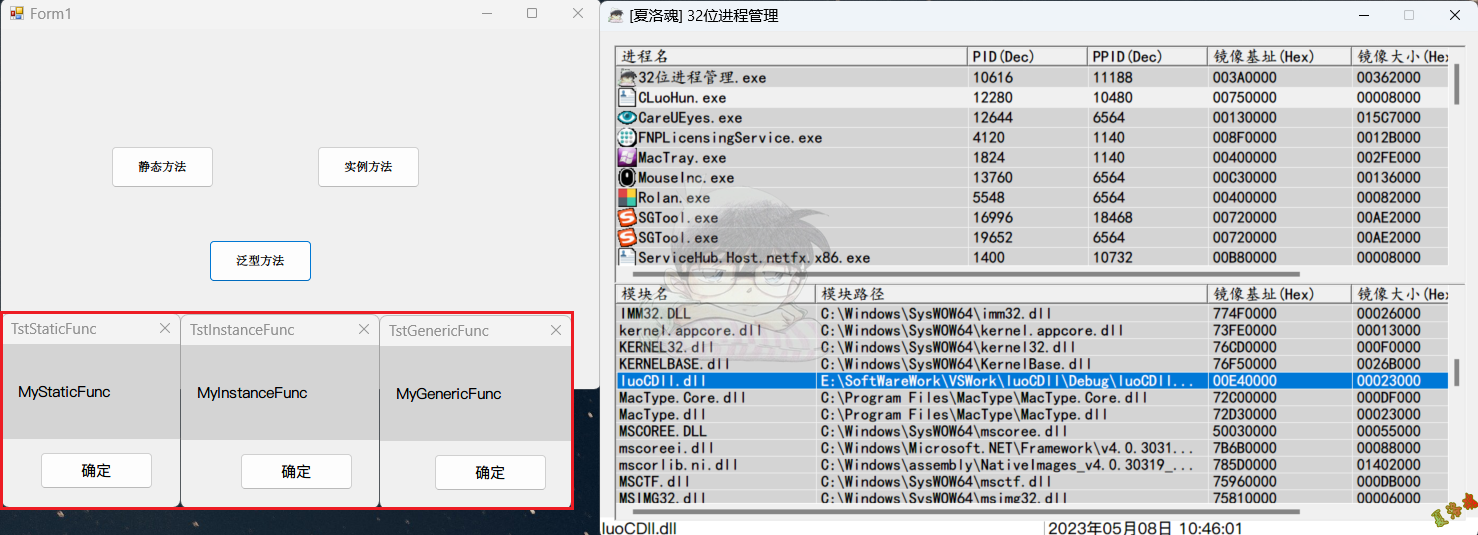Click the ServiceHub.Host.netfx.x86.exe icon
The height and width of the screenshot is (535, 1478).
click(627, 257)
